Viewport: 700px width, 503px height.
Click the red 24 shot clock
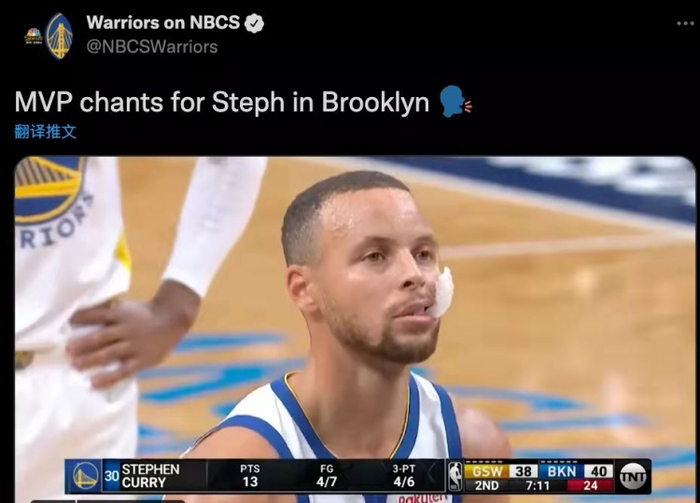590,485
